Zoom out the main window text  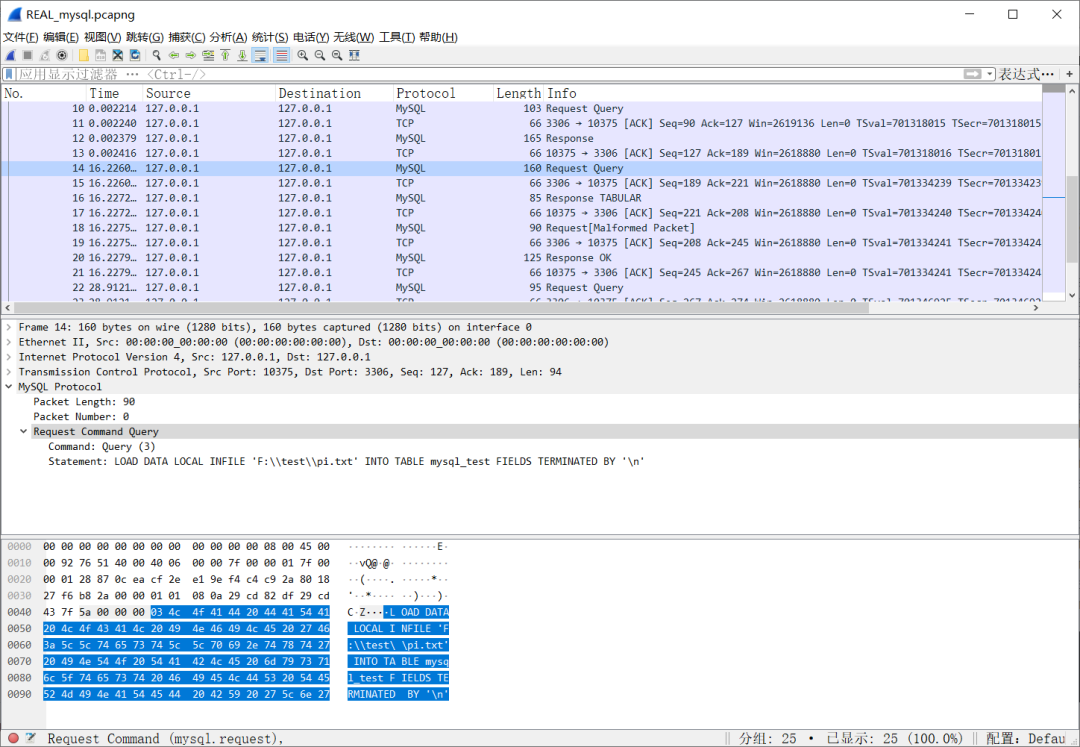320,55
